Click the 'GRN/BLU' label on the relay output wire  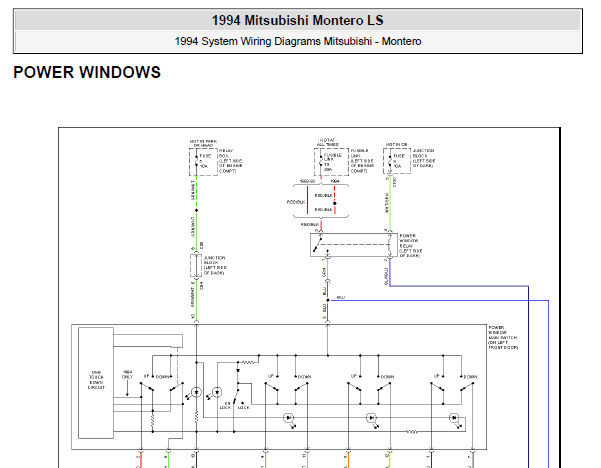pos(386,276)
